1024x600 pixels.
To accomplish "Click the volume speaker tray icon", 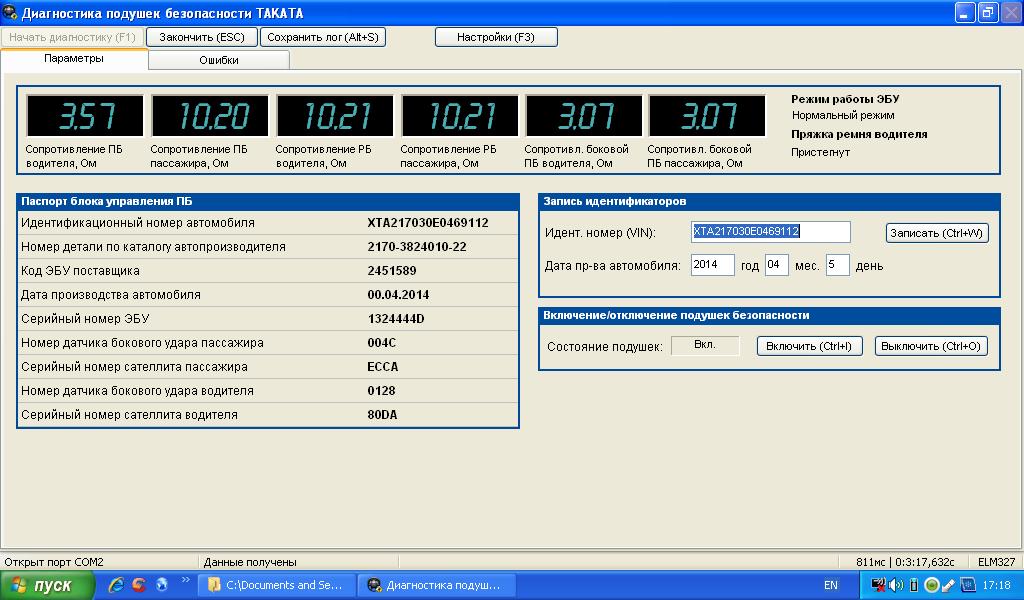I will pos(895,585).
